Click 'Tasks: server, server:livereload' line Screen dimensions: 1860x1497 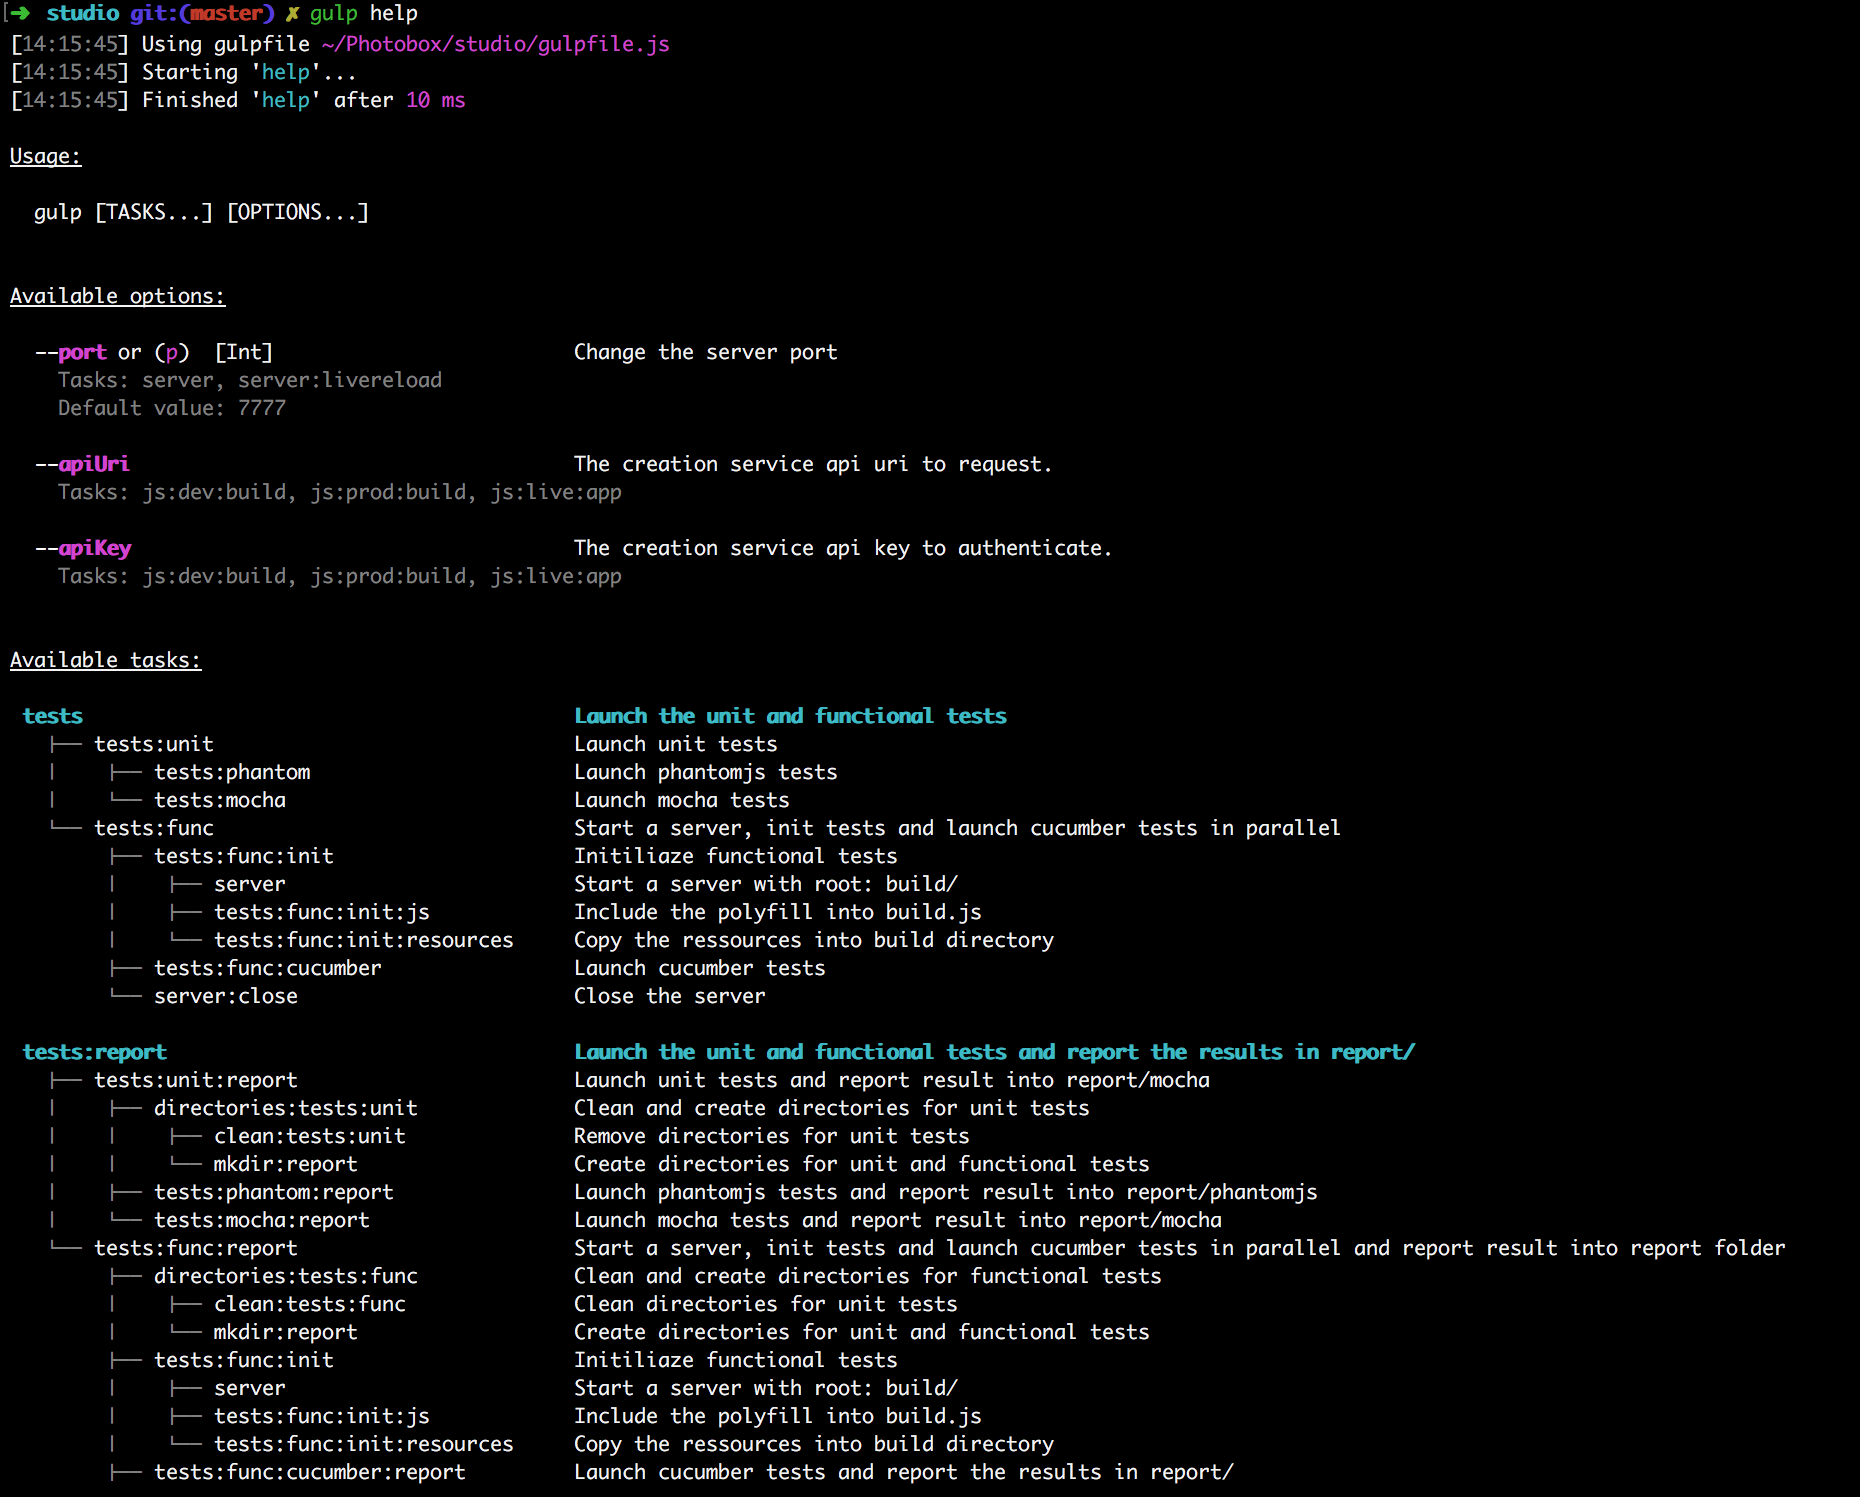tap(249, 381)
